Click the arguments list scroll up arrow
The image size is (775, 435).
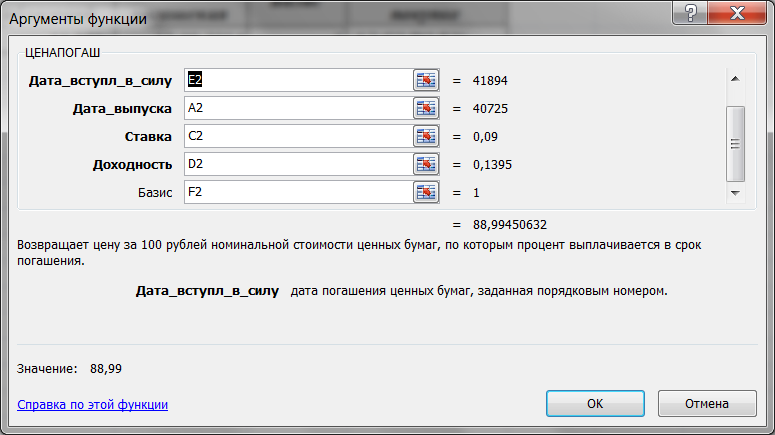click(x=735, y=79)
